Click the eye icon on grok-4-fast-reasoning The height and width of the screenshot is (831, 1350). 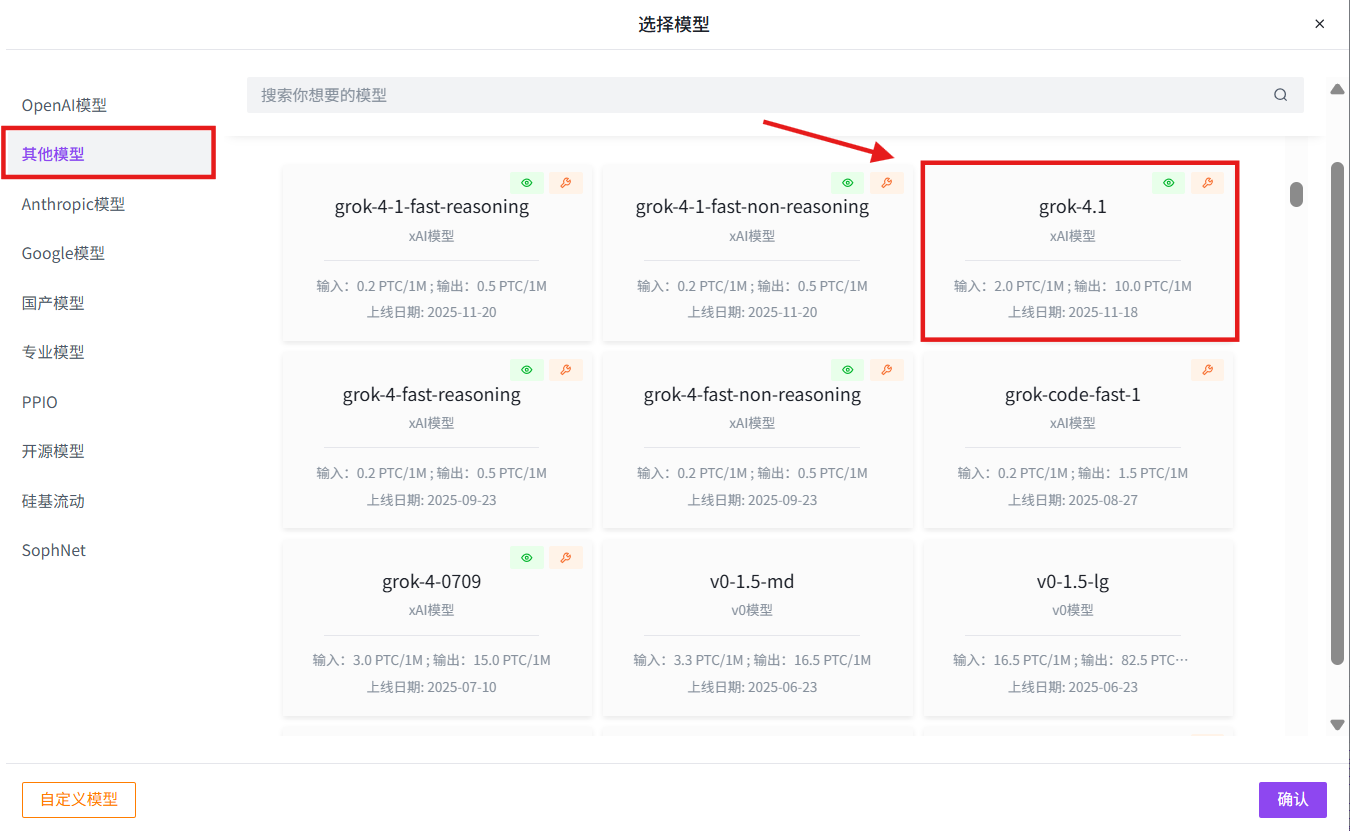[x=527, y=370]
